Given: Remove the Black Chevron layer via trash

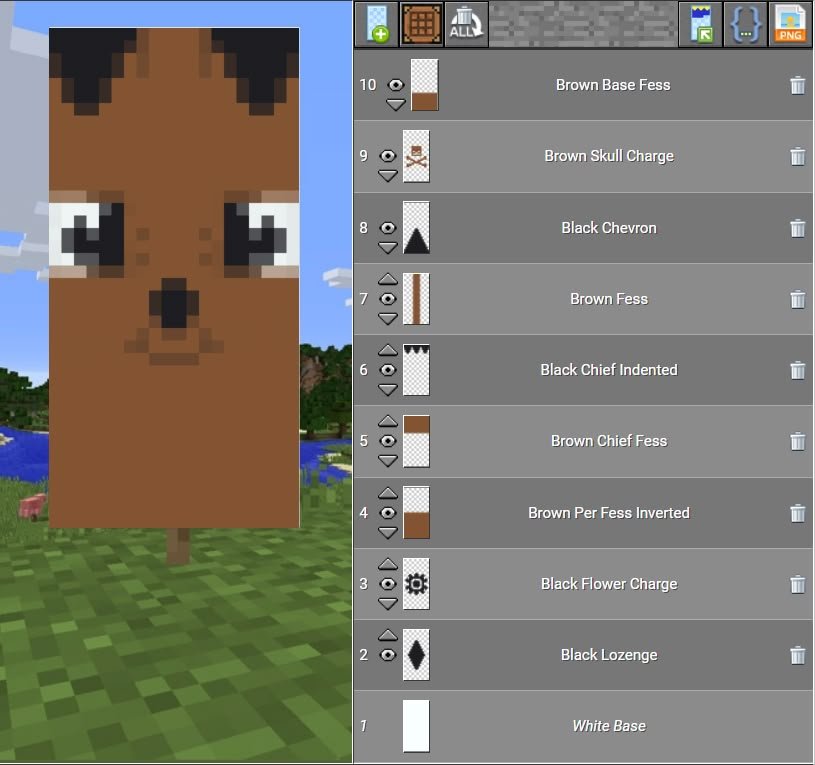Looking at the screenshot, I should pos(797,229).
